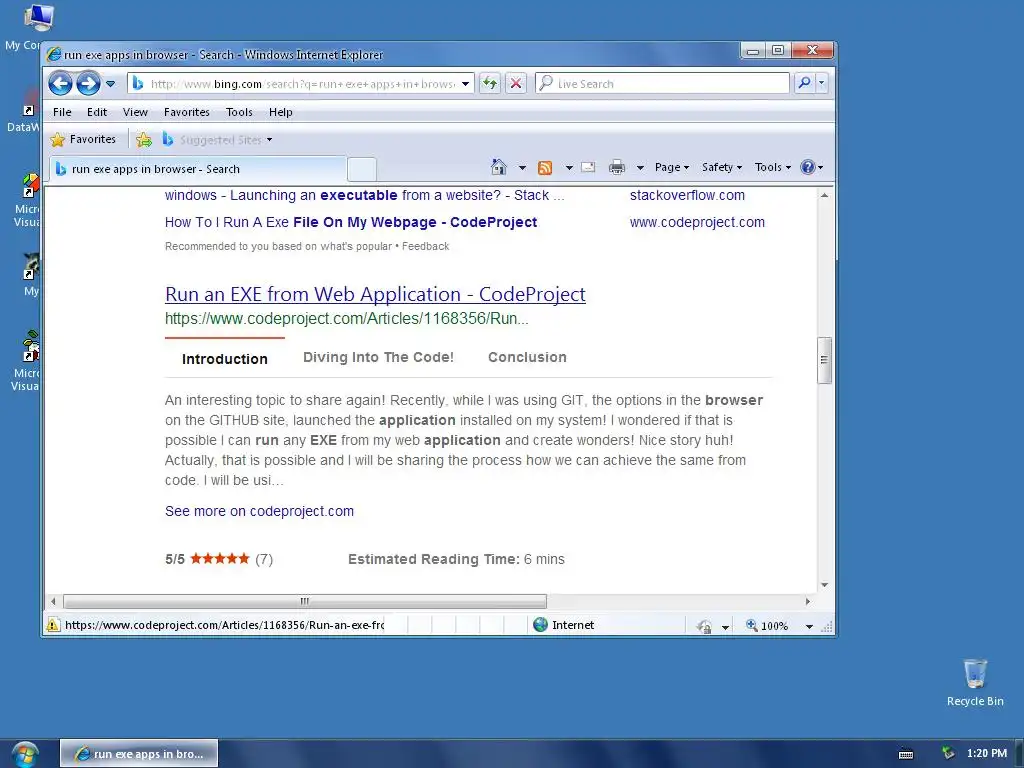The width and height of the screenshot is (1024, 768).
Task: Expand the address bar URL dropdown
Action: (x=466, y=84)
